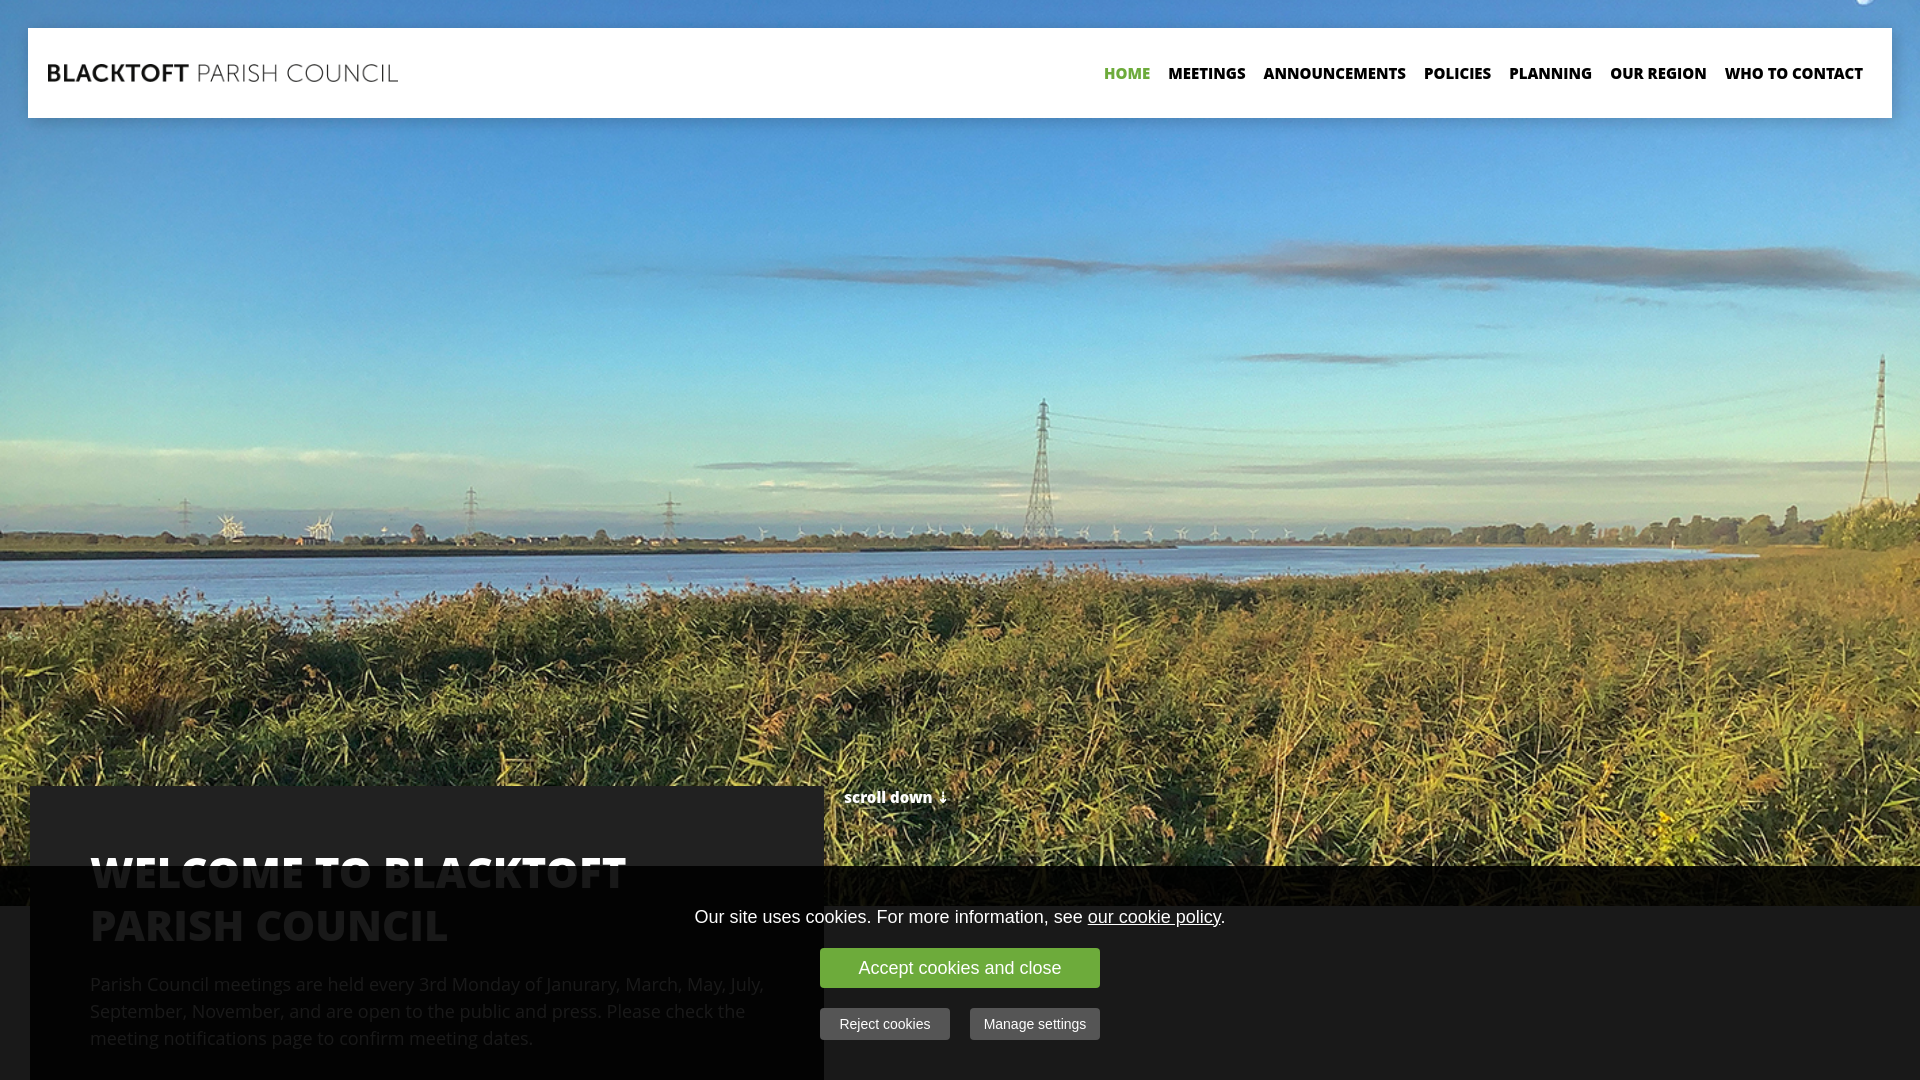Reject cookies in the banner
Image resolution: width=1920 pixels, height=1080 pixels.
point(885,1024)
